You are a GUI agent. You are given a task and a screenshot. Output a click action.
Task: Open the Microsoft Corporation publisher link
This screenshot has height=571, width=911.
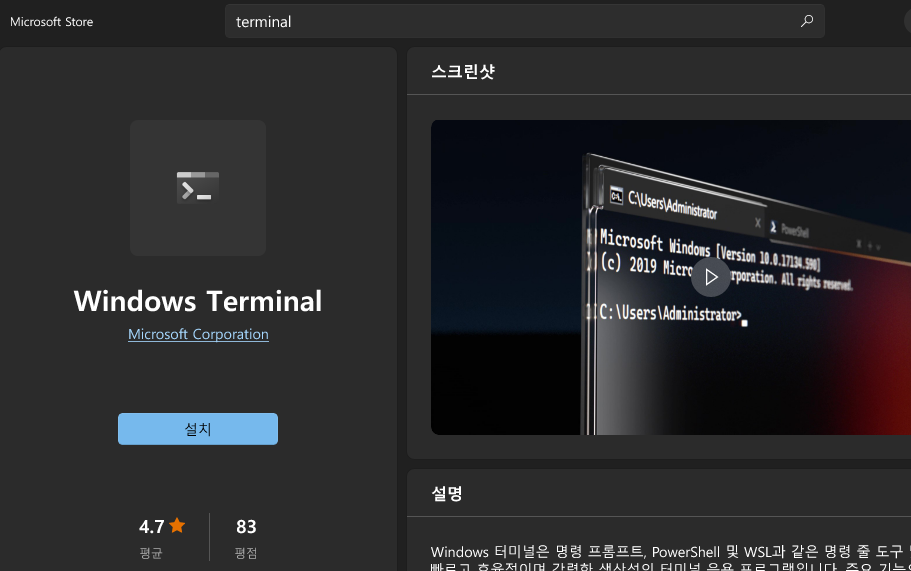(198, 334)
